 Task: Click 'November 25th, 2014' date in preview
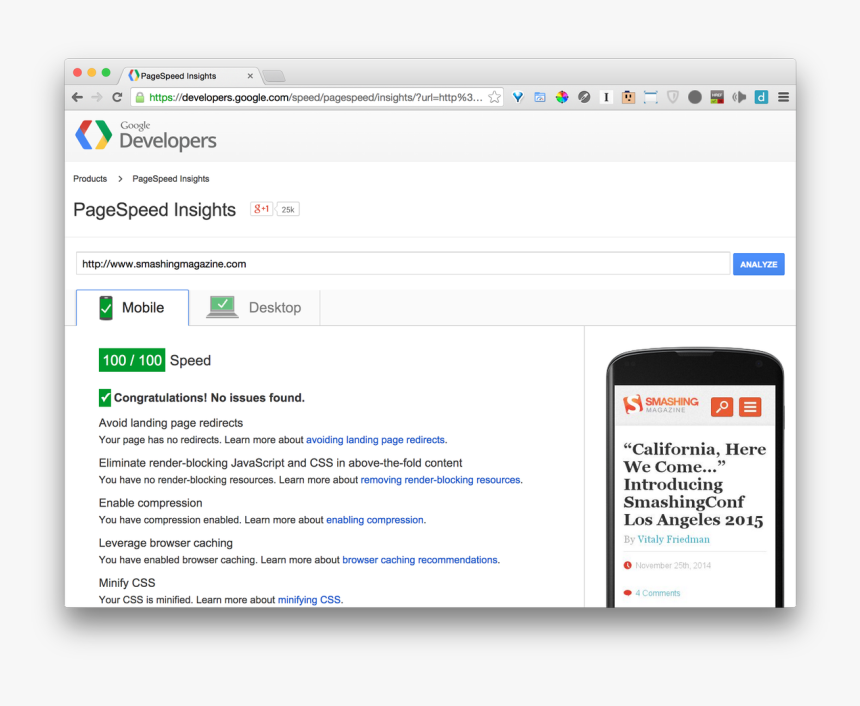click(673, 566)
